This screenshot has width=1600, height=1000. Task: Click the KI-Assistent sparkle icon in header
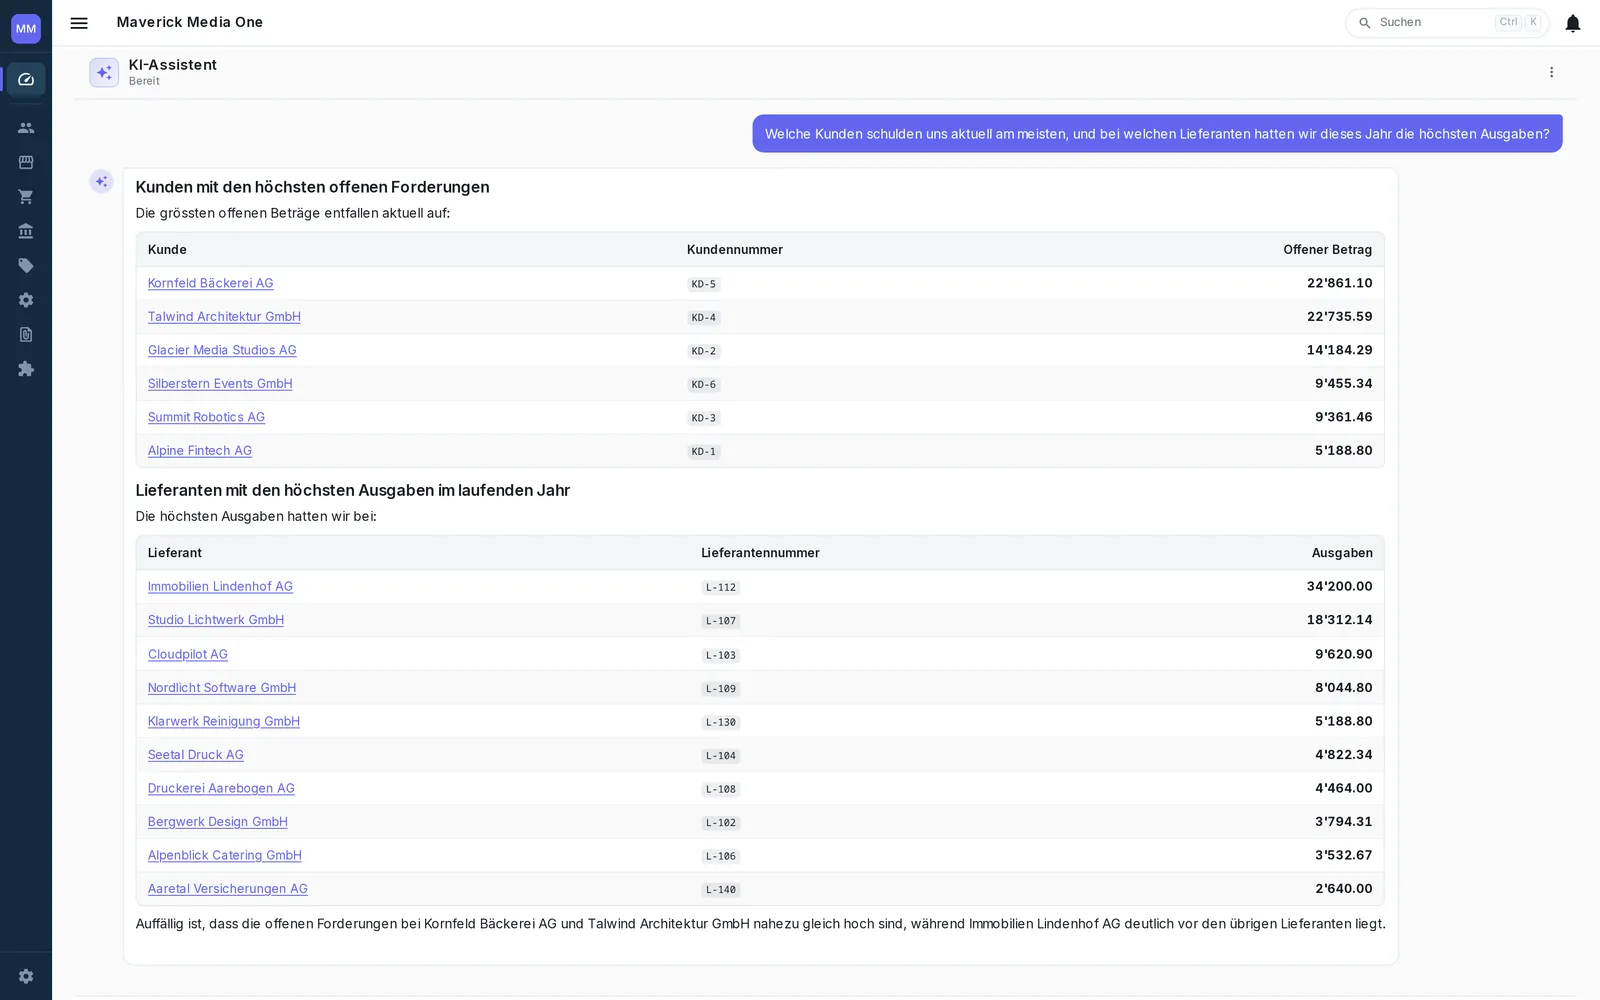(x=104, y=72)
